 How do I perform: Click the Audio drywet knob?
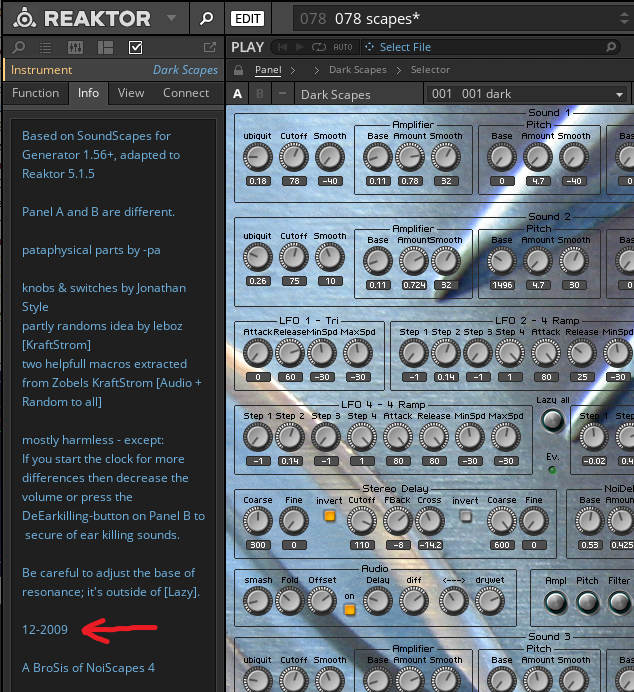click(489, 602)
